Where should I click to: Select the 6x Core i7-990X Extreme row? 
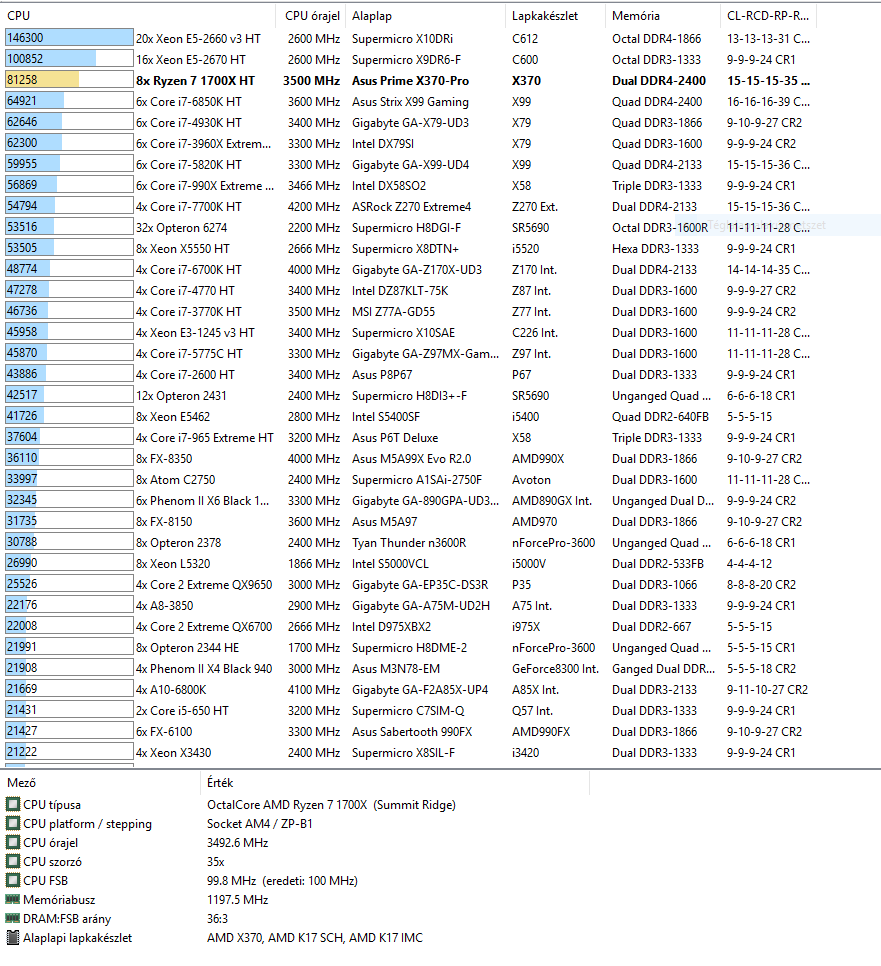tap(411, 185)
